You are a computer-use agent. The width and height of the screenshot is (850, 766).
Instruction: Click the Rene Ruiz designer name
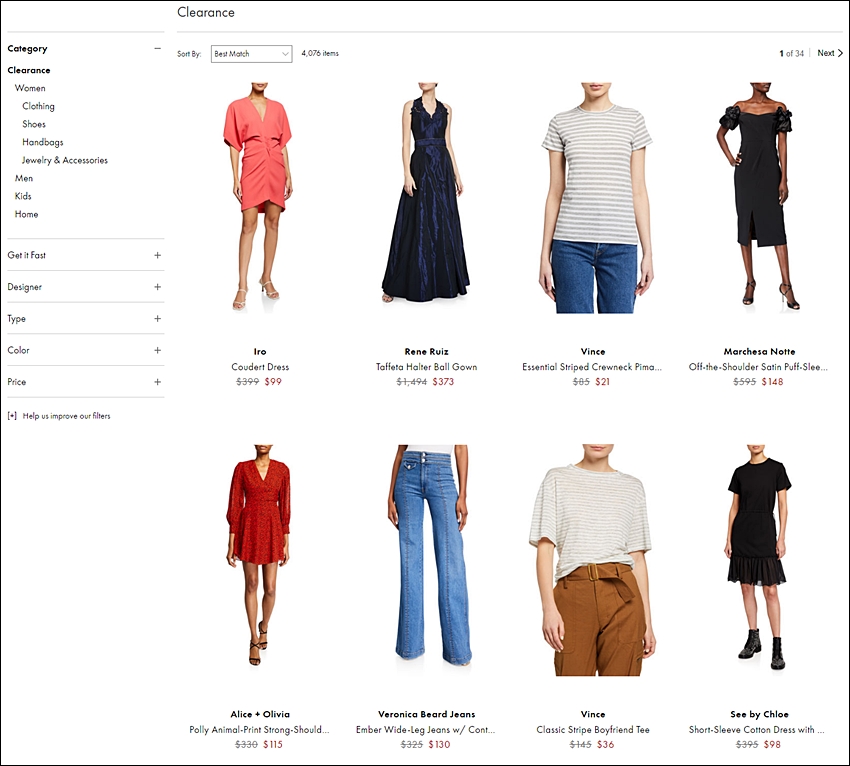(427, 351)
